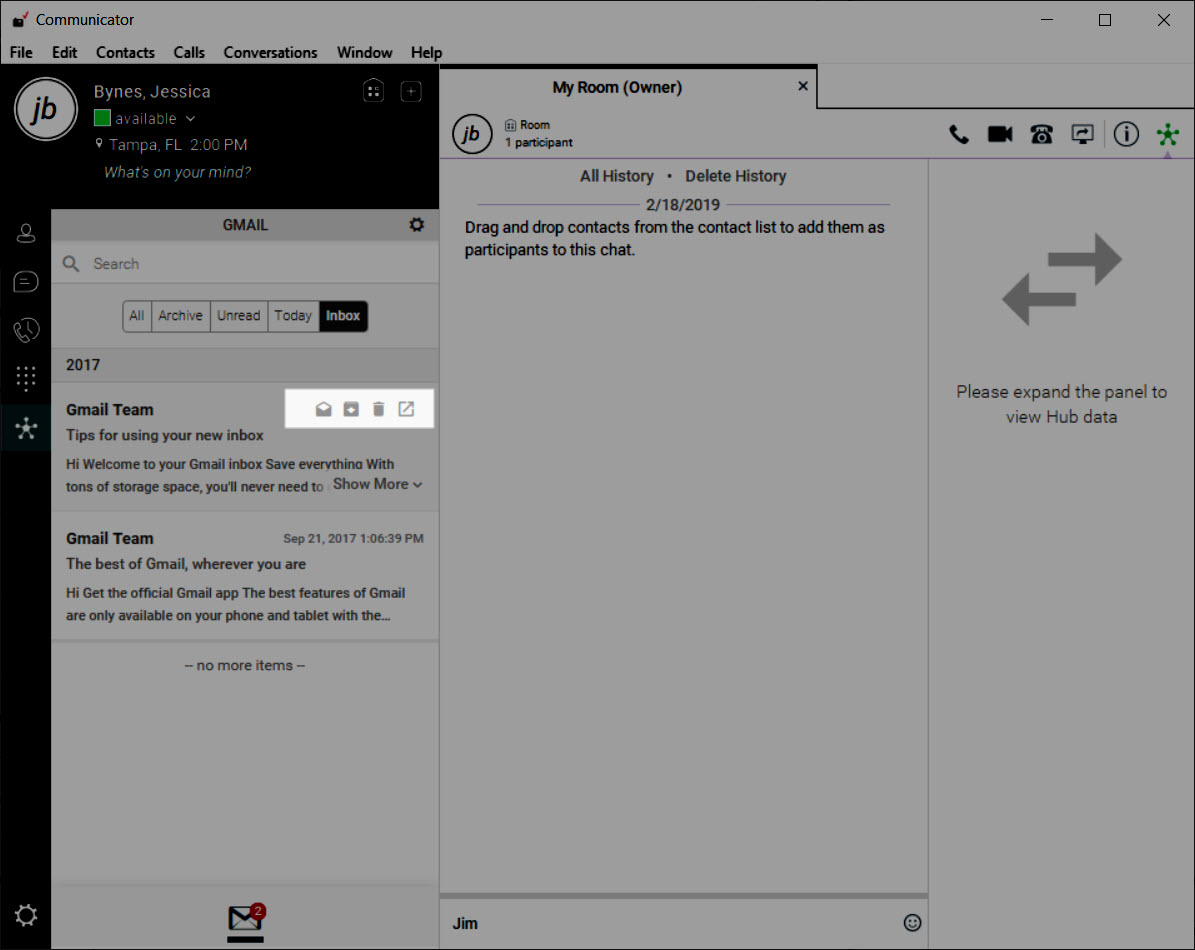Select the All email filter
Screen dimensions: 1195x950
coord(136,315)
